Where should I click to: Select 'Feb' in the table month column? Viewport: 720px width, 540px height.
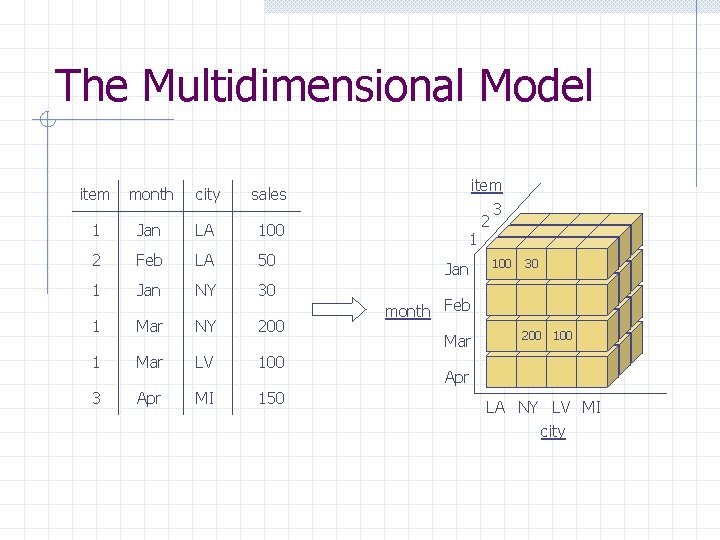click(149, 260)
